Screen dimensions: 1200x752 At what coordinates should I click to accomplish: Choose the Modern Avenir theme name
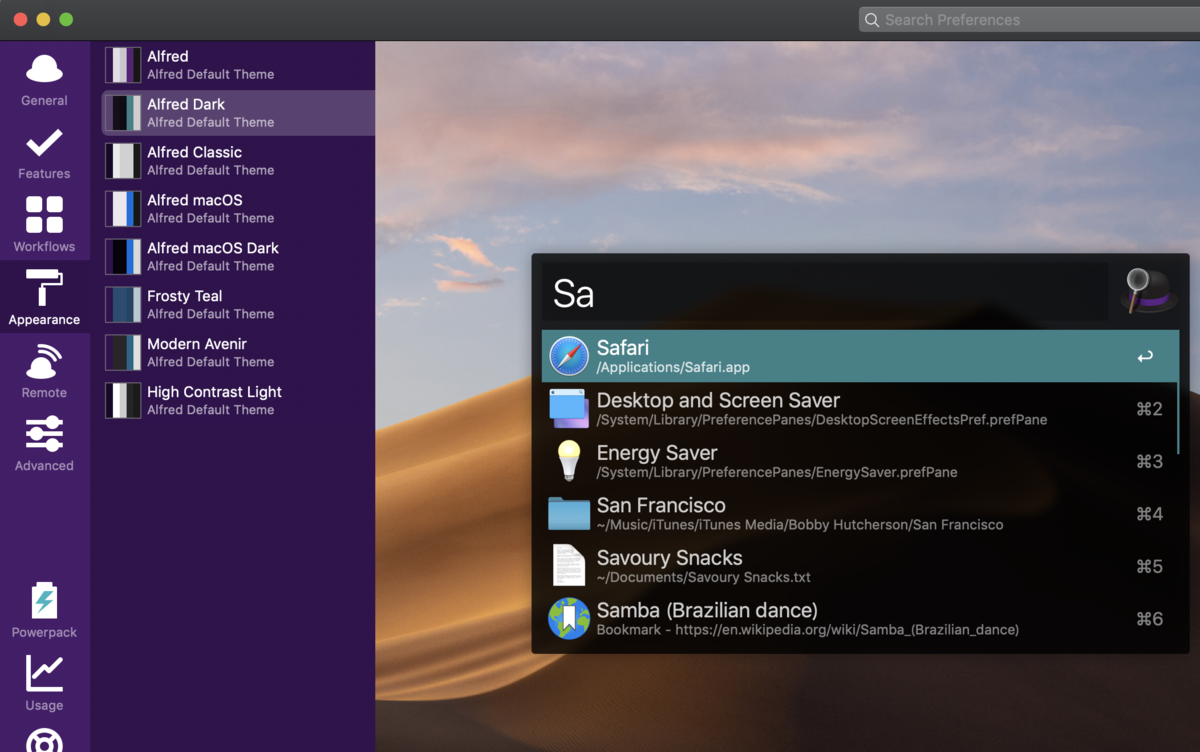pos(197,345)
